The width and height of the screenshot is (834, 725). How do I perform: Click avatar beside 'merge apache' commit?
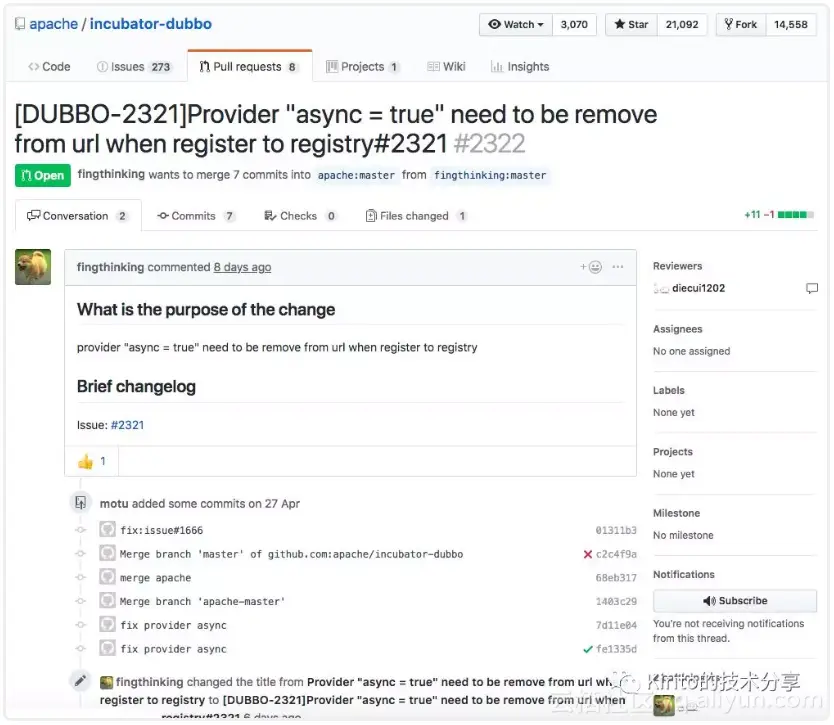click(x=107, y=577)
